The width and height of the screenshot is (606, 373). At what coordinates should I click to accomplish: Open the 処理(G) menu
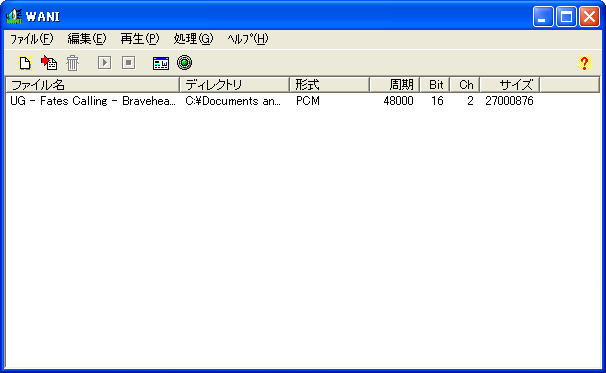193,39
